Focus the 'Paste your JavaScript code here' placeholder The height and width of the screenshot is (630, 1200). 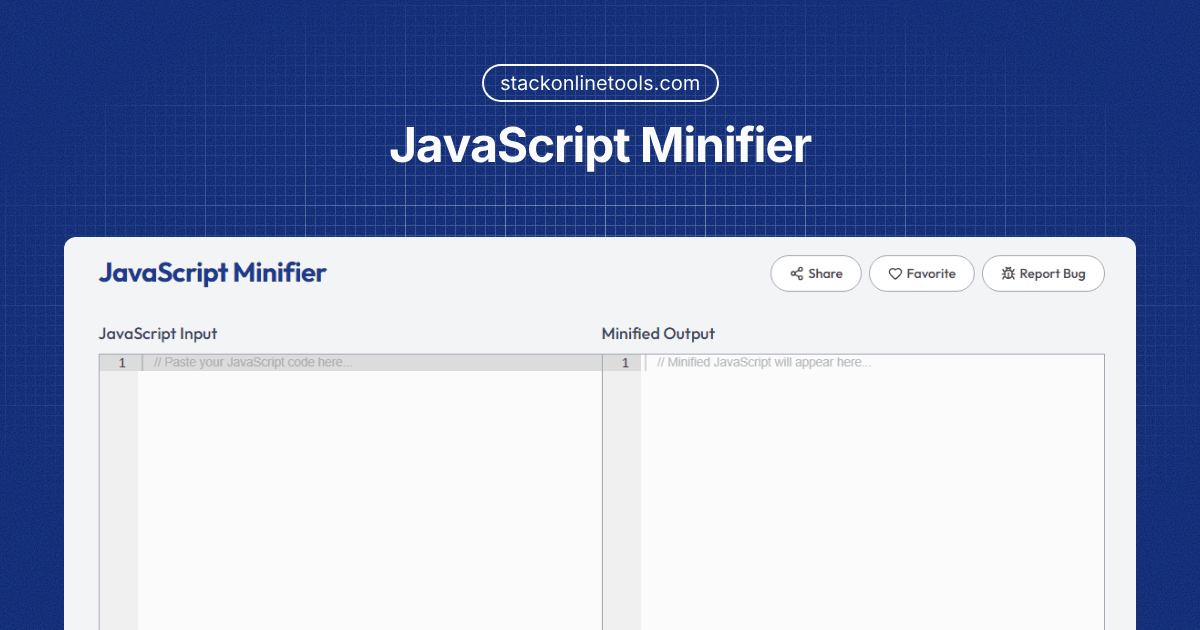pos(253,363)
